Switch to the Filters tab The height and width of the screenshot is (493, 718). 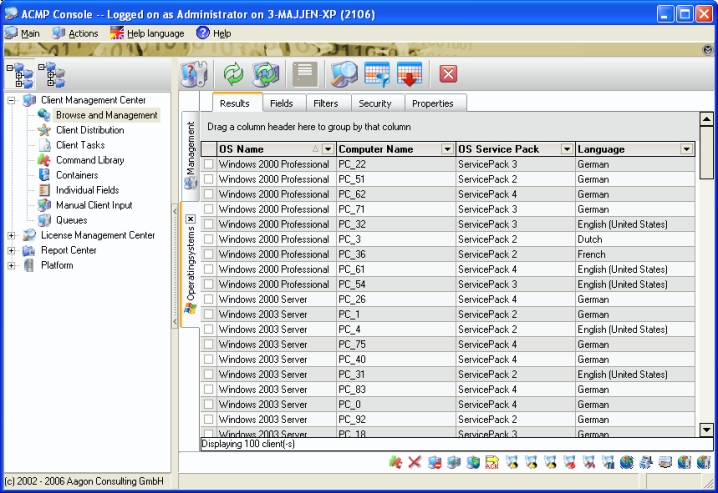[325, 103]
